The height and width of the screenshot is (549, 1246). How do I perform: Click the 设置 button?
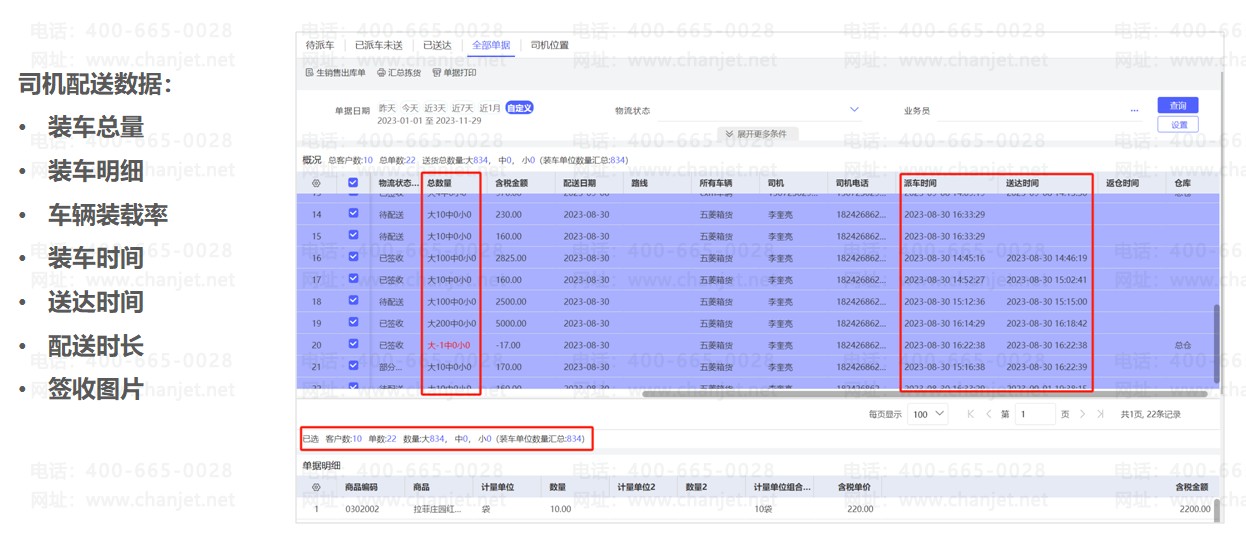1177,125
